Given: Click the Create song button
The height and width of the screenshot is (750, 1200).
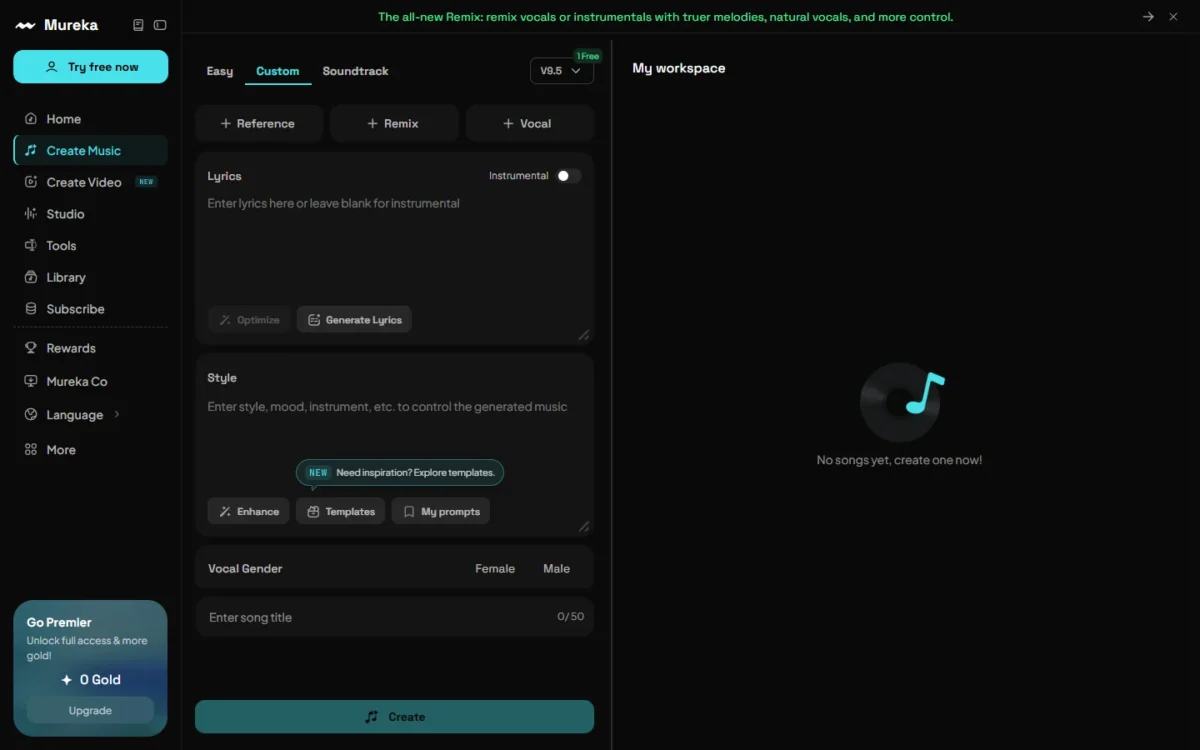Looking at the screenshot, I should pos(394,717).
